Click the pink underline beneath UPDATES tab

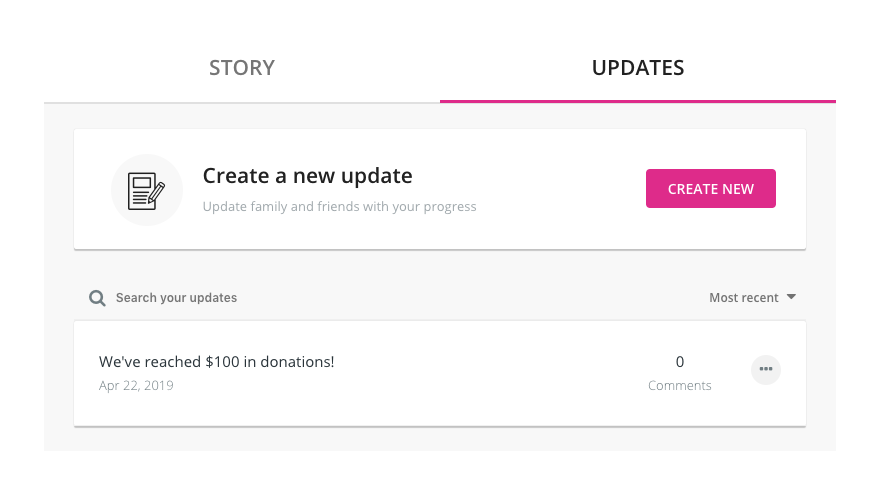(x=638, y=101)
